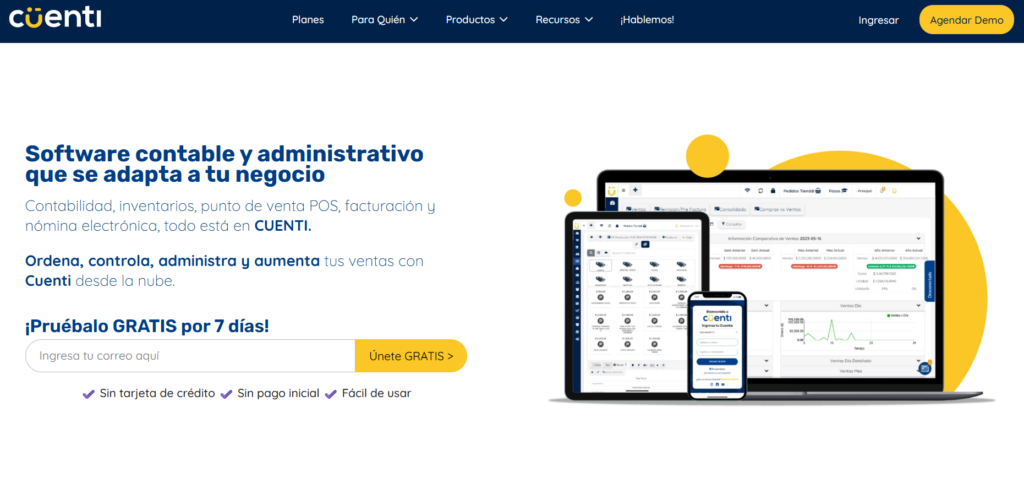Click the Únete GRATIS button
Screen dimensions: 1024x483
[x=411, y=356]
